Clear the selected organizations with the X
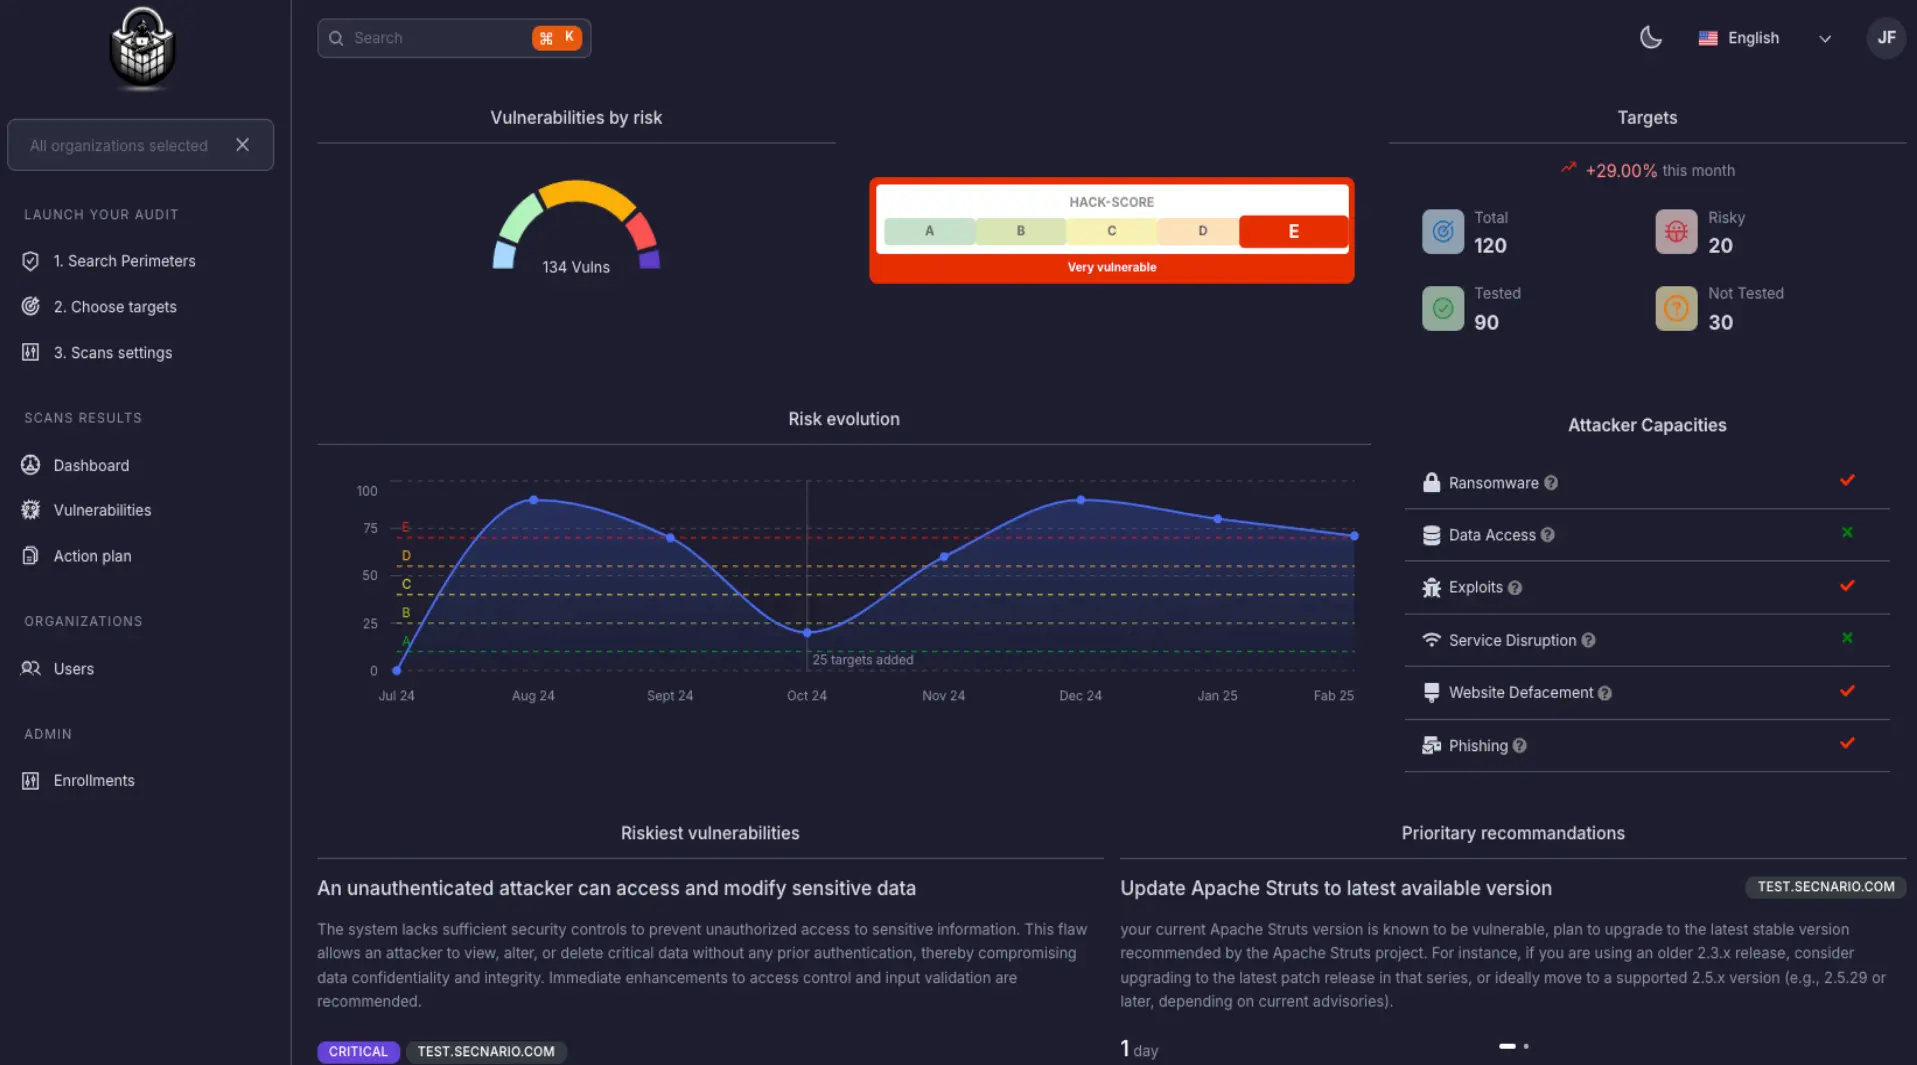1917x1065 pixels. (x=243, y=145)
